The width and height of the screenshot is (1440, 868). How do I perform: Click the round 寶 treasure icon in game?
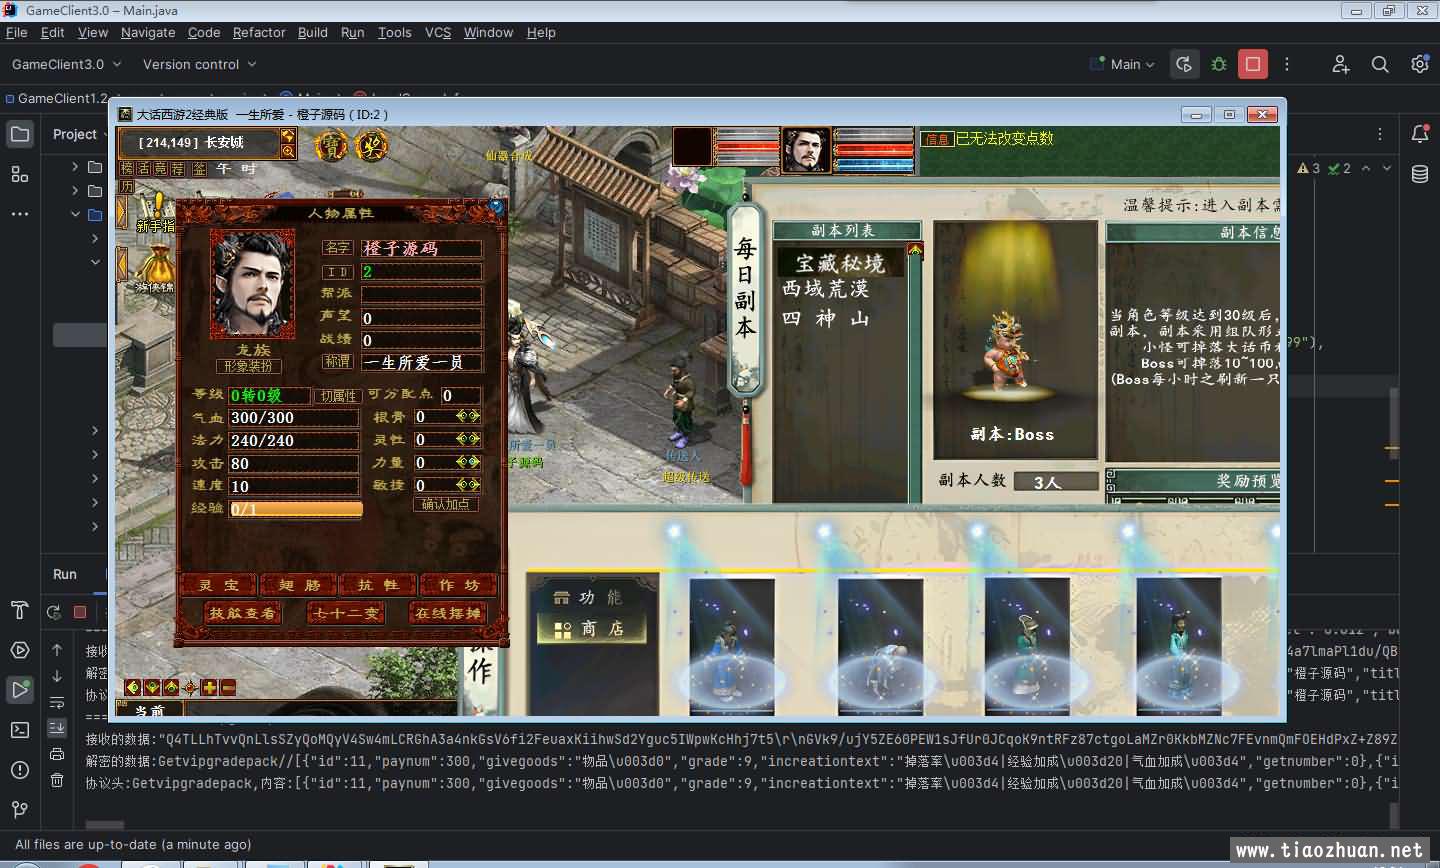coord(331,147)
